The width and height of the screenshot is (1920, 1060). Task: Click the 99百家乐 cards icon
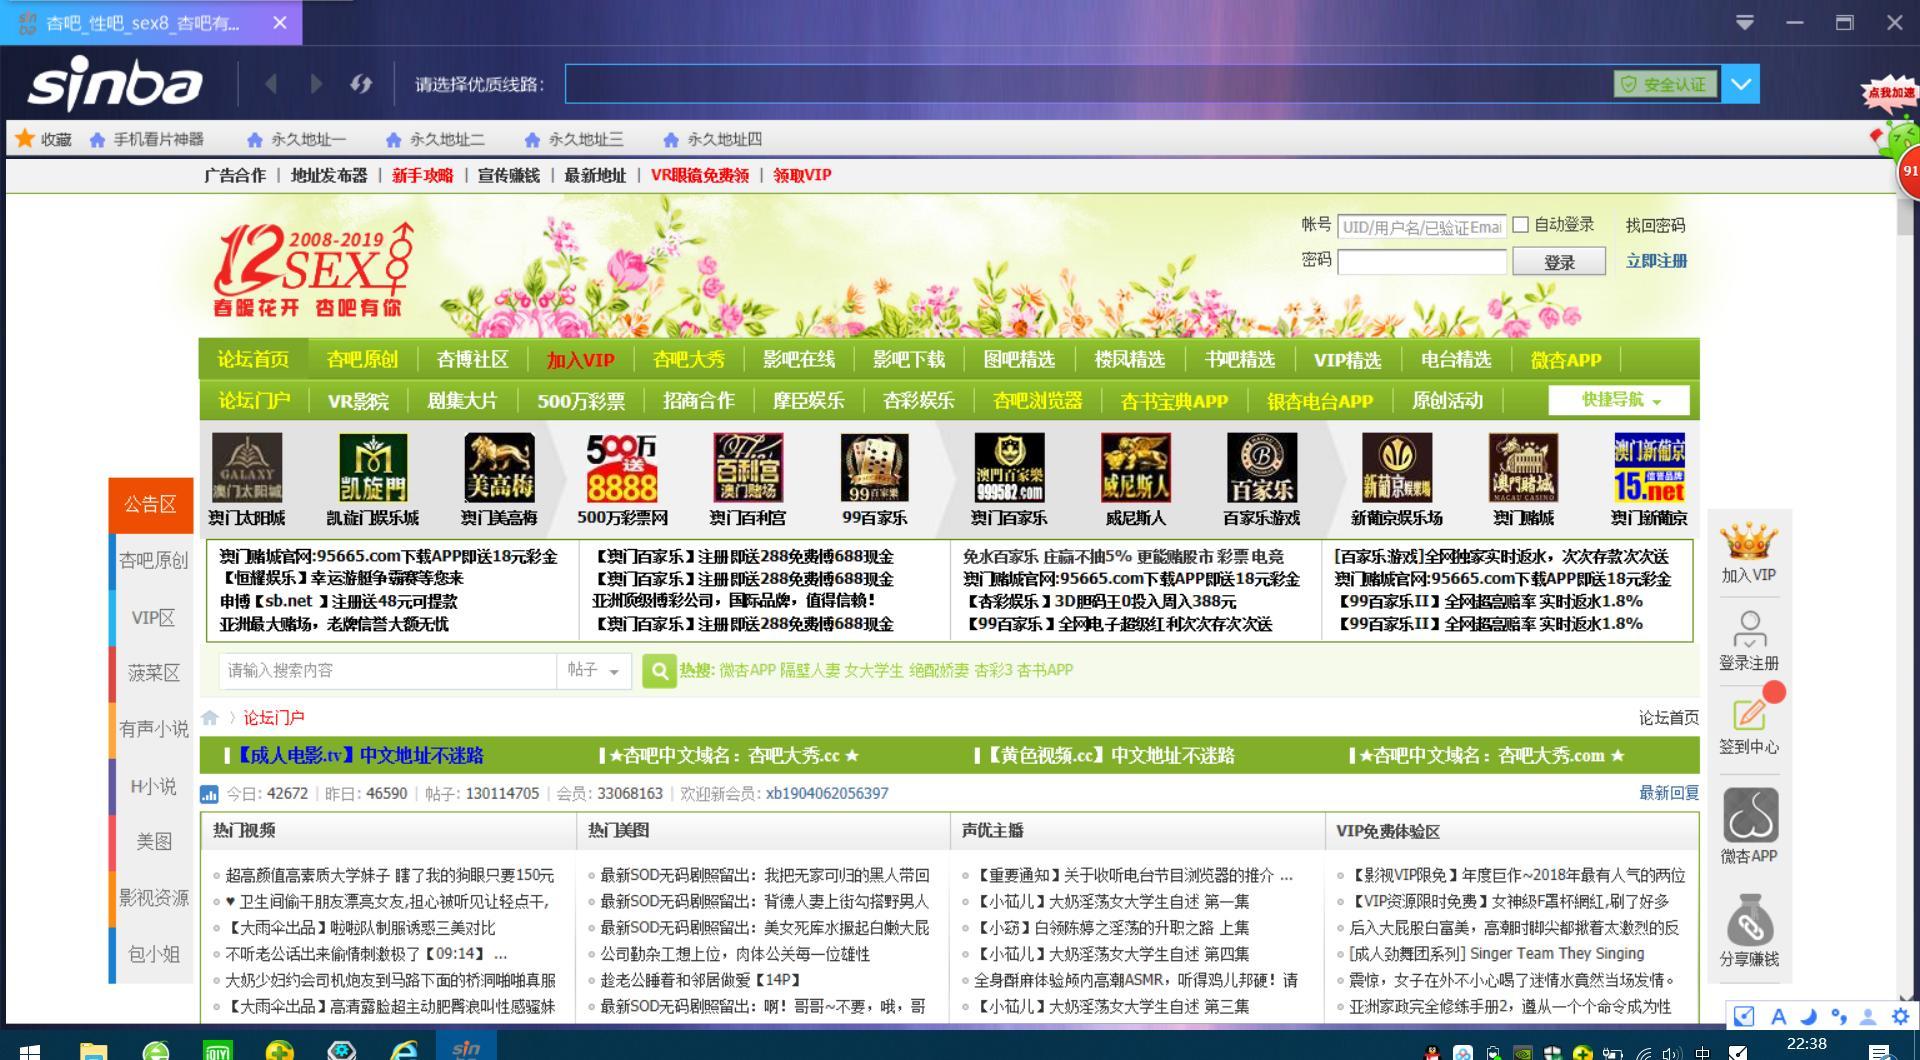pyautogui.click(x=874, y=468)
